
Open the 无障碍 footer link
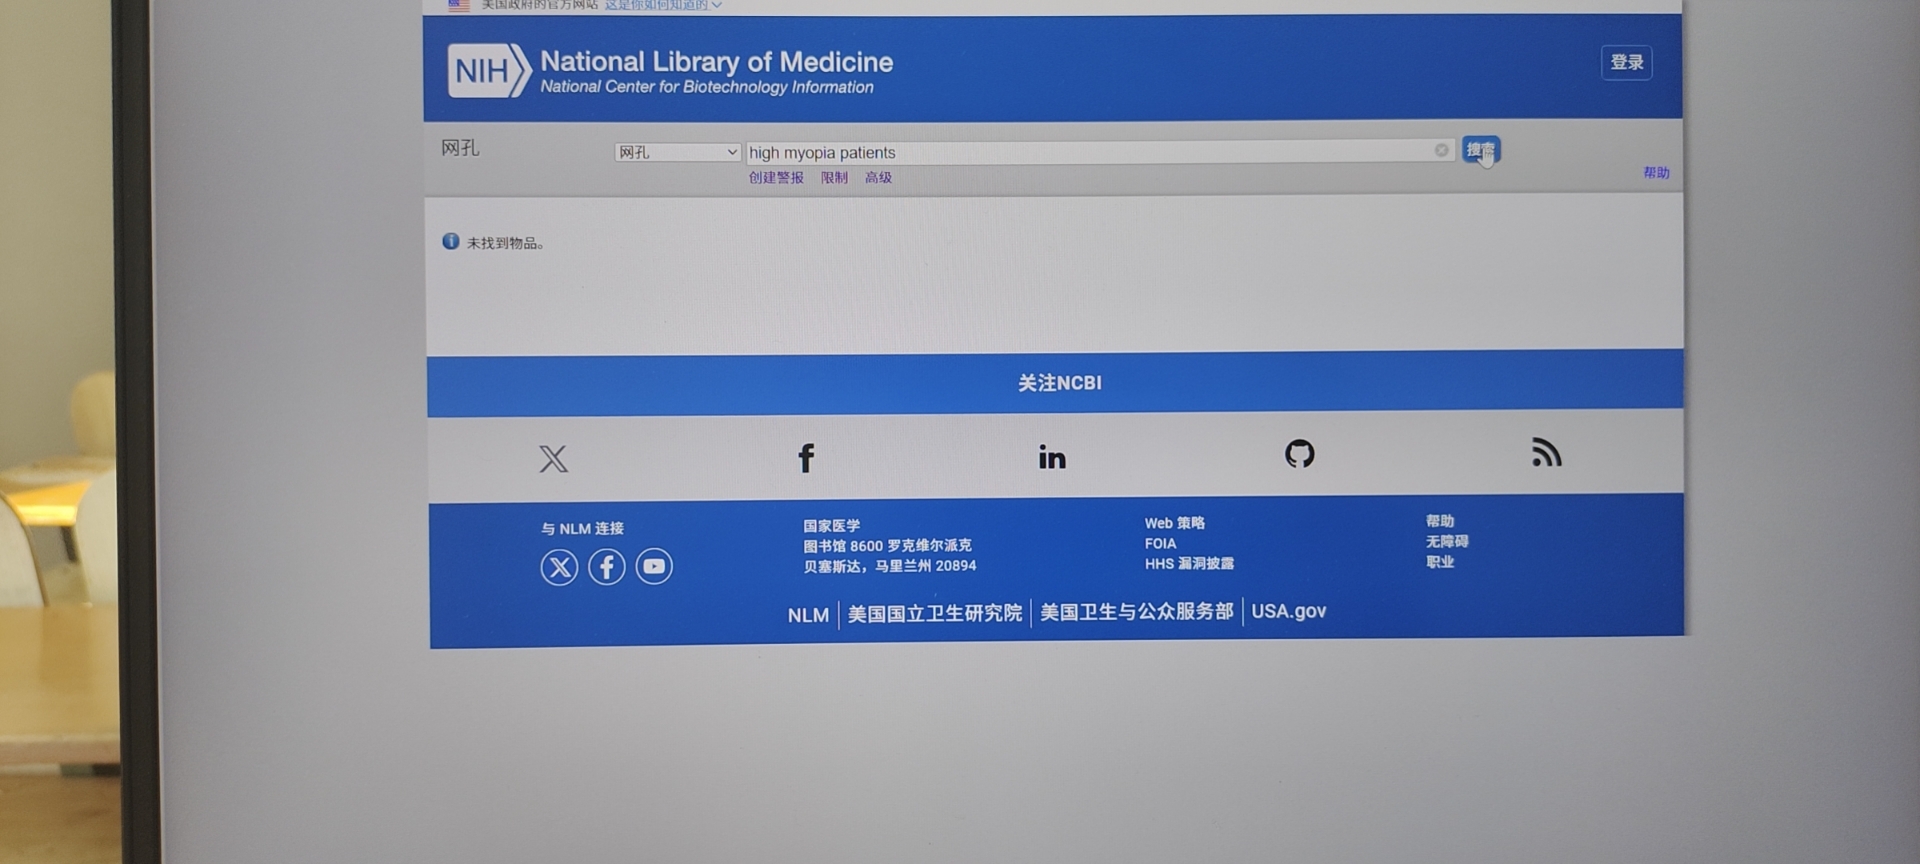[1447, 541]
